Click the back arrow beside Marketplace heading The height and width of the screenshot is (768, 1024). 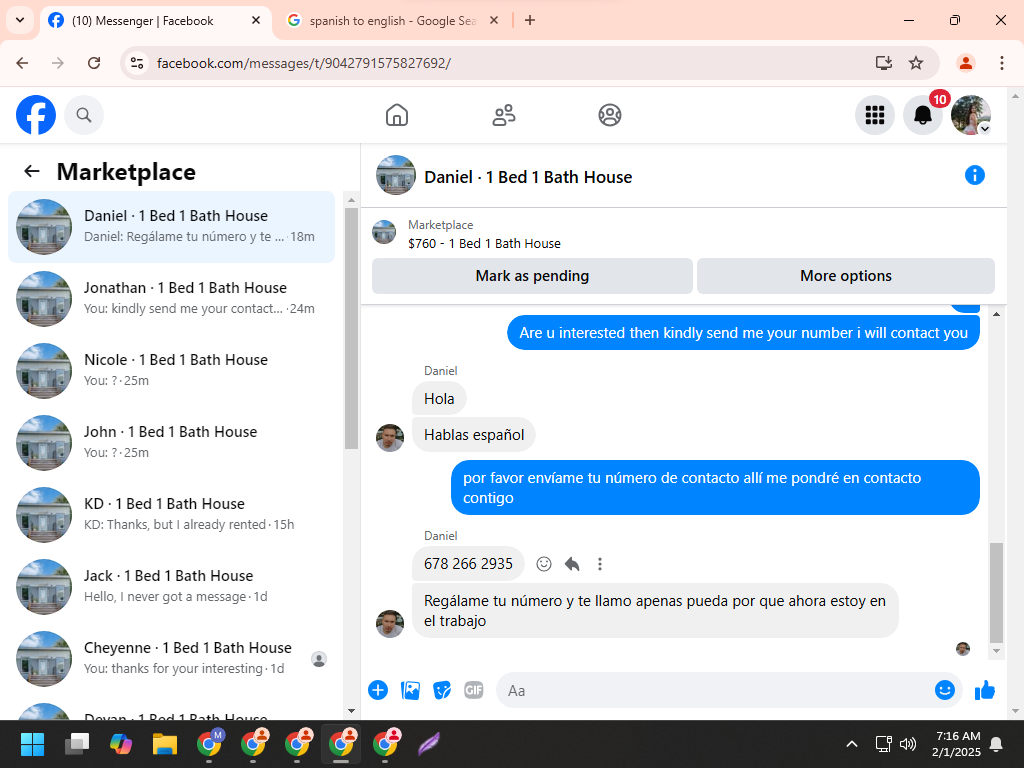tap(31, 171)
